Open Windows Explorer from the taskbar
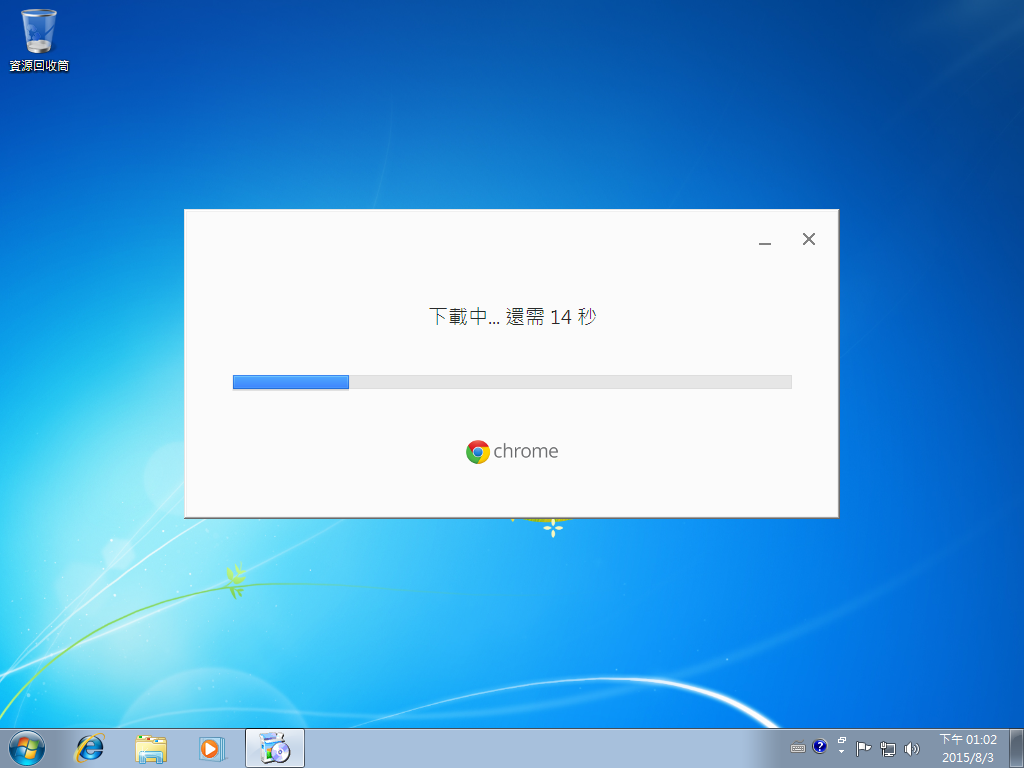The image size is (1024, 768). [x=151, y=748]
